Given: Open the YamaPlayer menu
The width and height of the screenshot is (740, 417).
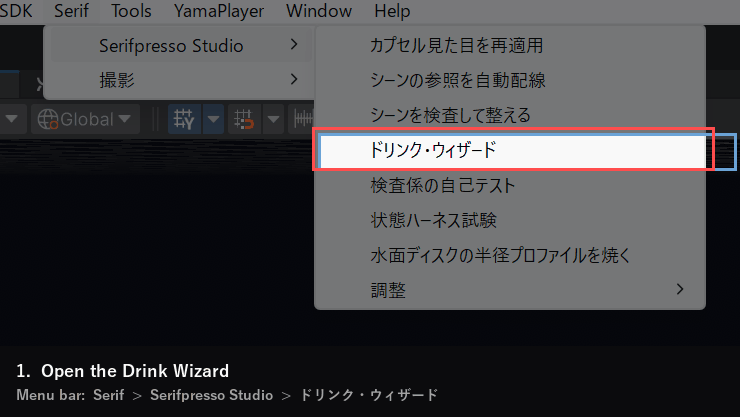Looking at the screenshot, I should click(x=219, y=11).
